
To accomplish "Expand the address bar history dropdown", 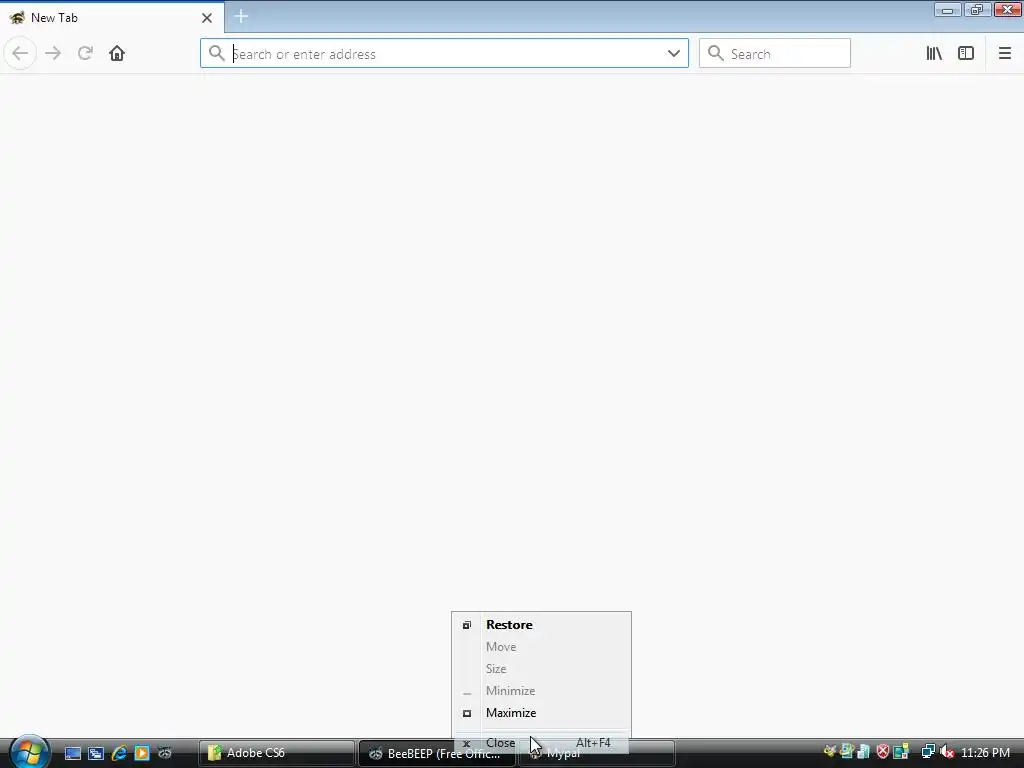I will click(674, 54).
